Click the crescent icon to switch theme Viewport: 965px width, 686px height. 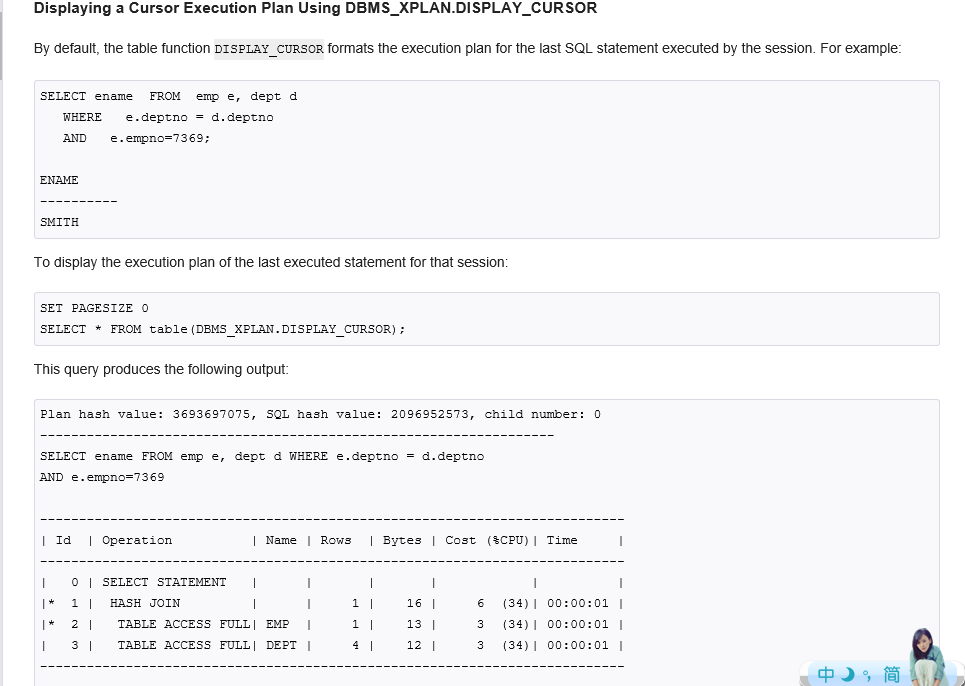pos(848,675)
